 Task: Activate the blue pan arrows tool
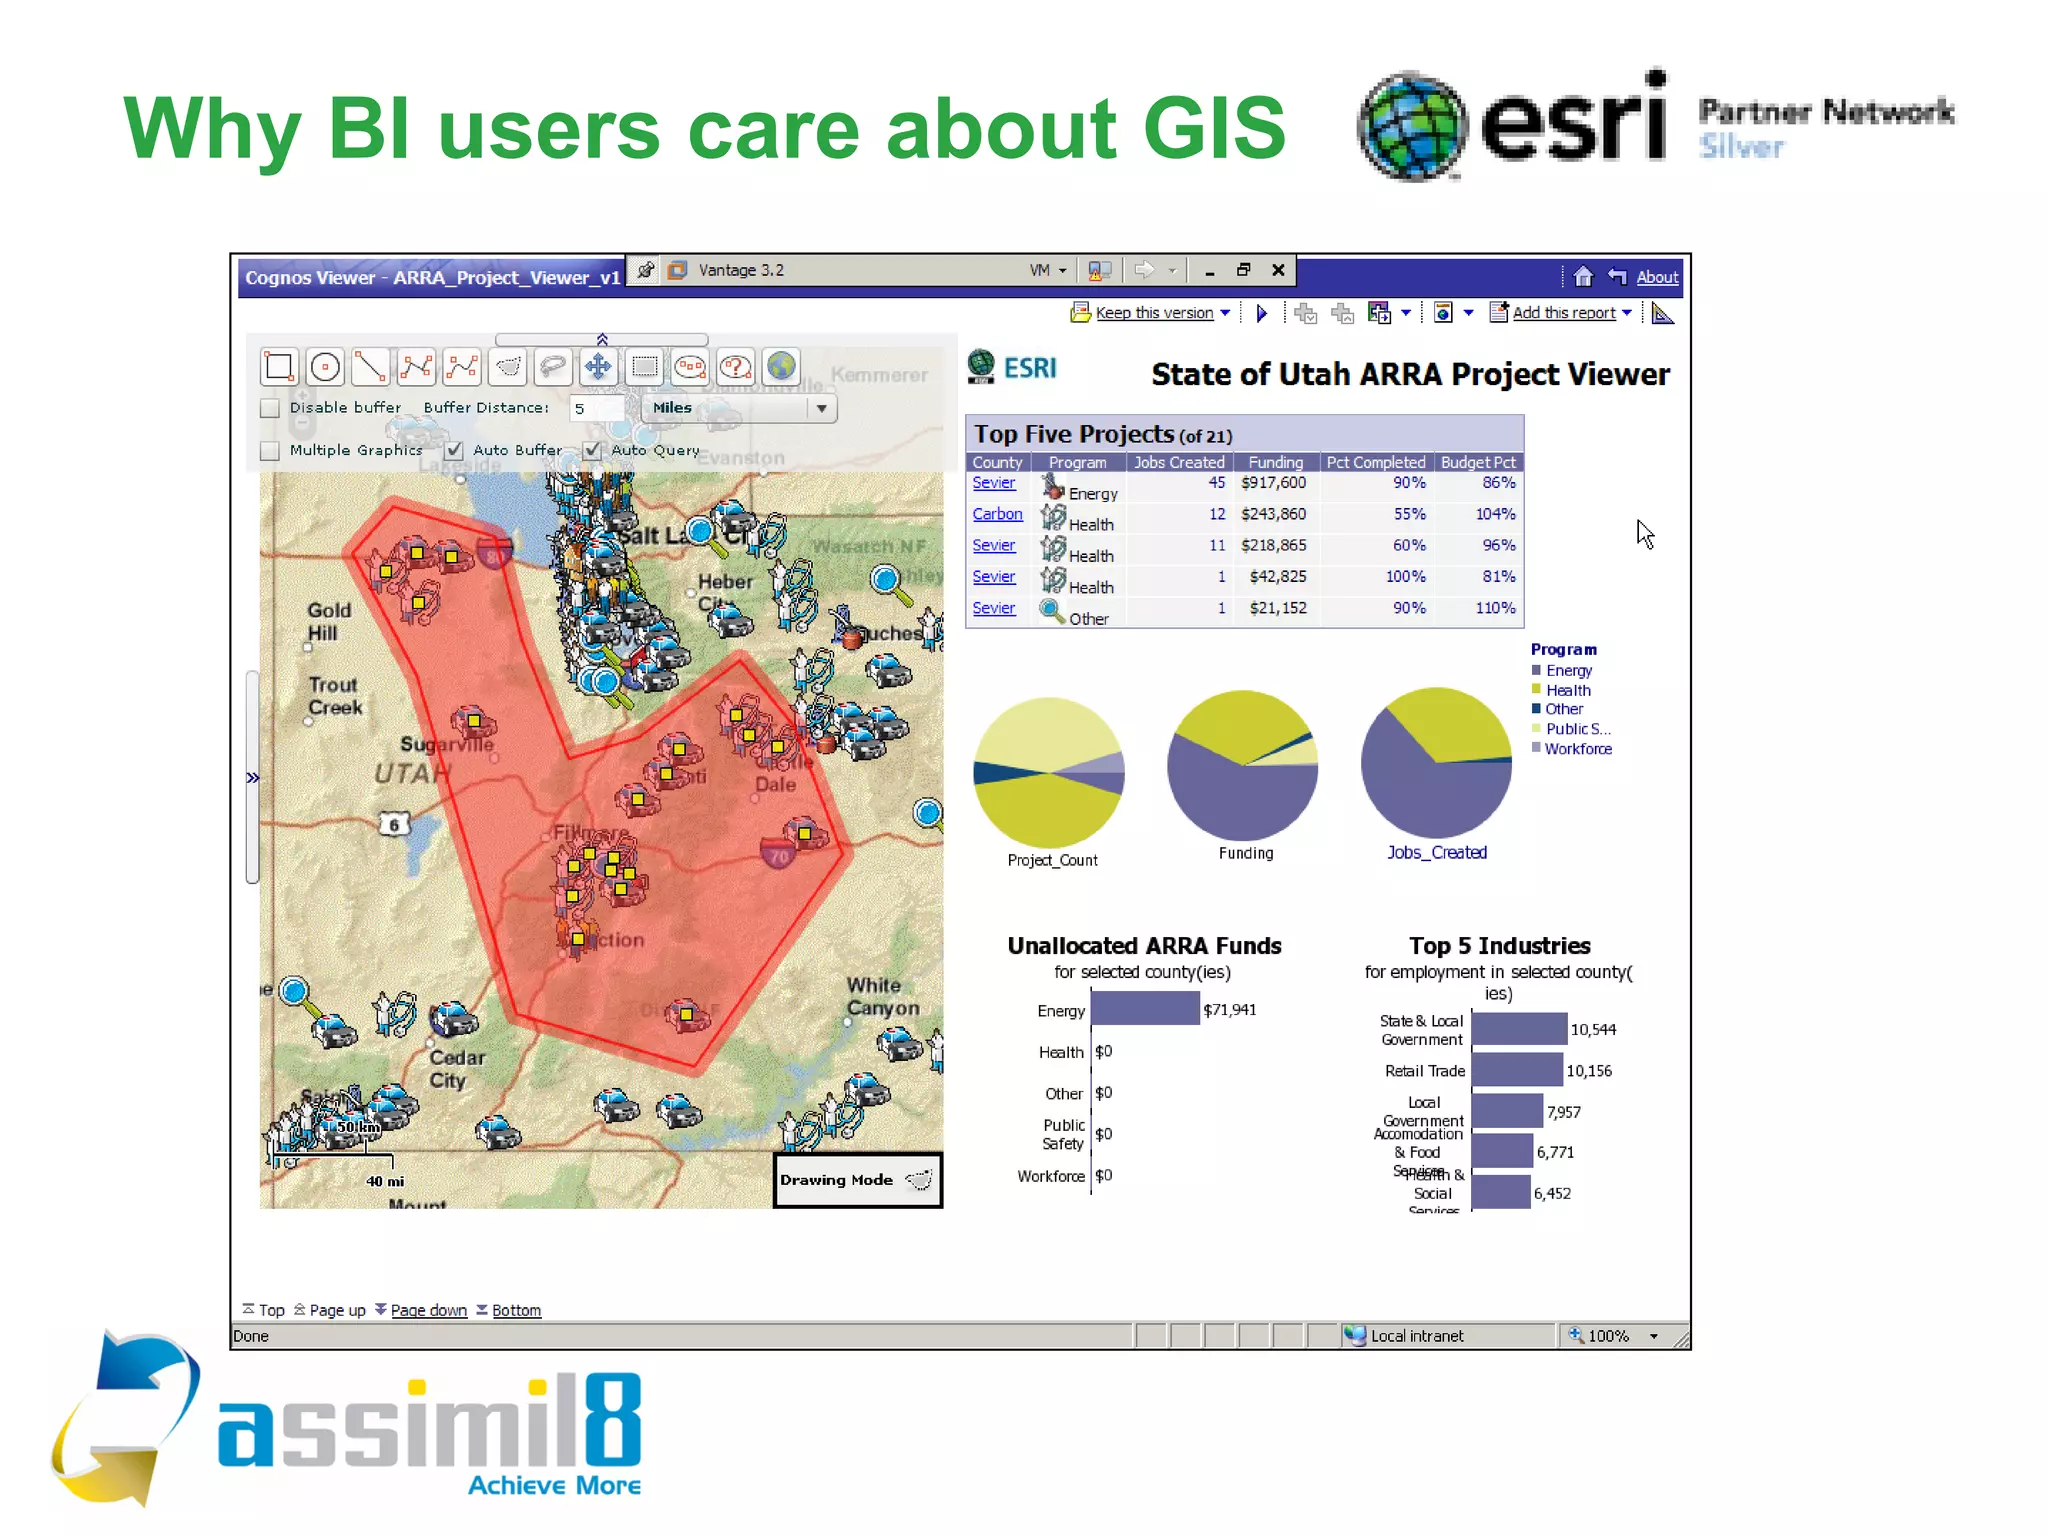coord(597,367)
